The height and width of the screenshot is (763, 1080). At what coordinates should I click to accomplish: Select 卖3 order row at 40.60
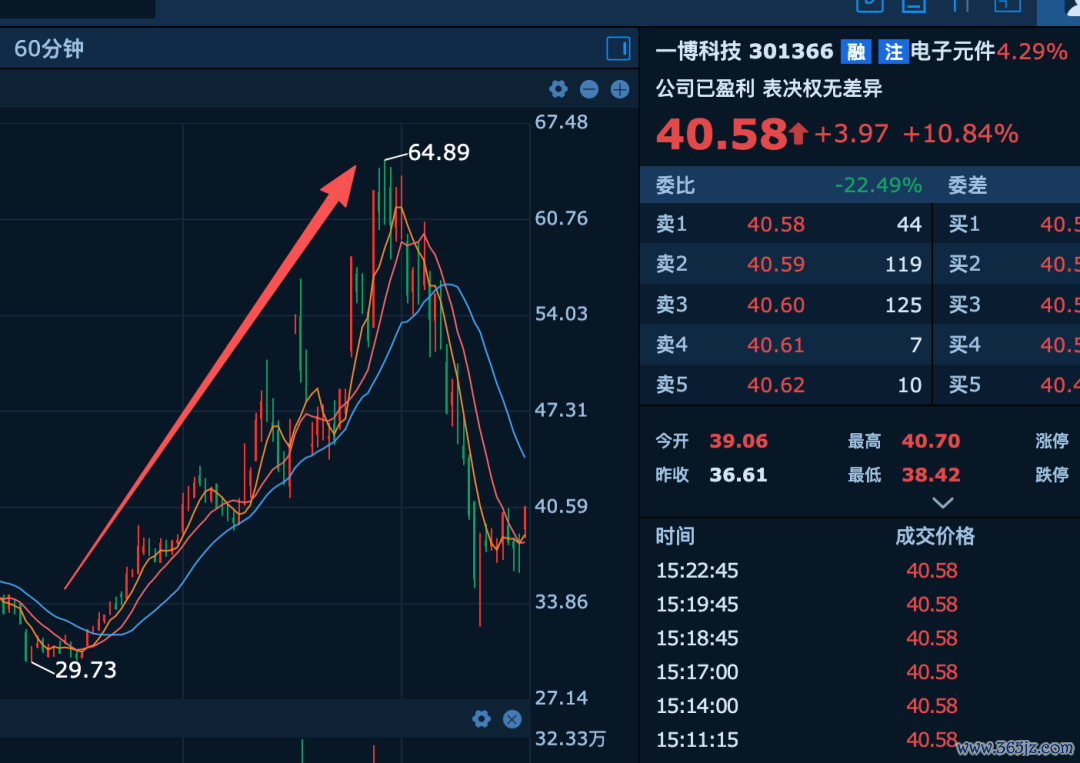click(x=786, y=304)
